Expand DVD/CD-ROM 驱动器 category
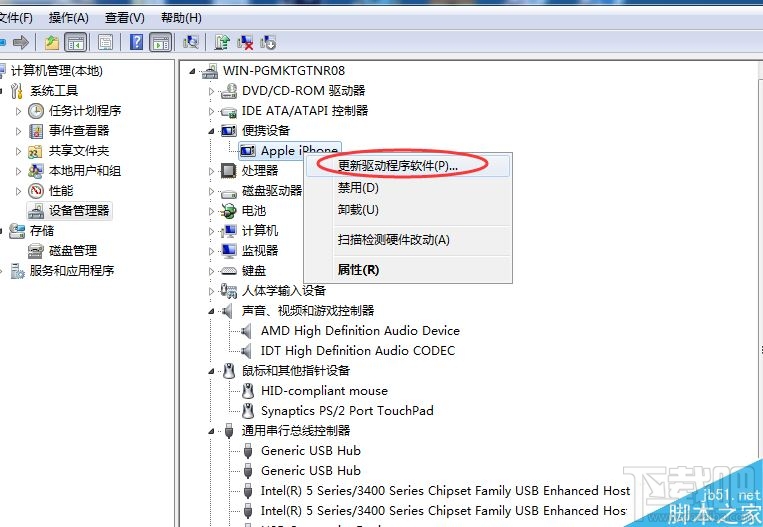The image size is (763, 527). pos(211,91)
